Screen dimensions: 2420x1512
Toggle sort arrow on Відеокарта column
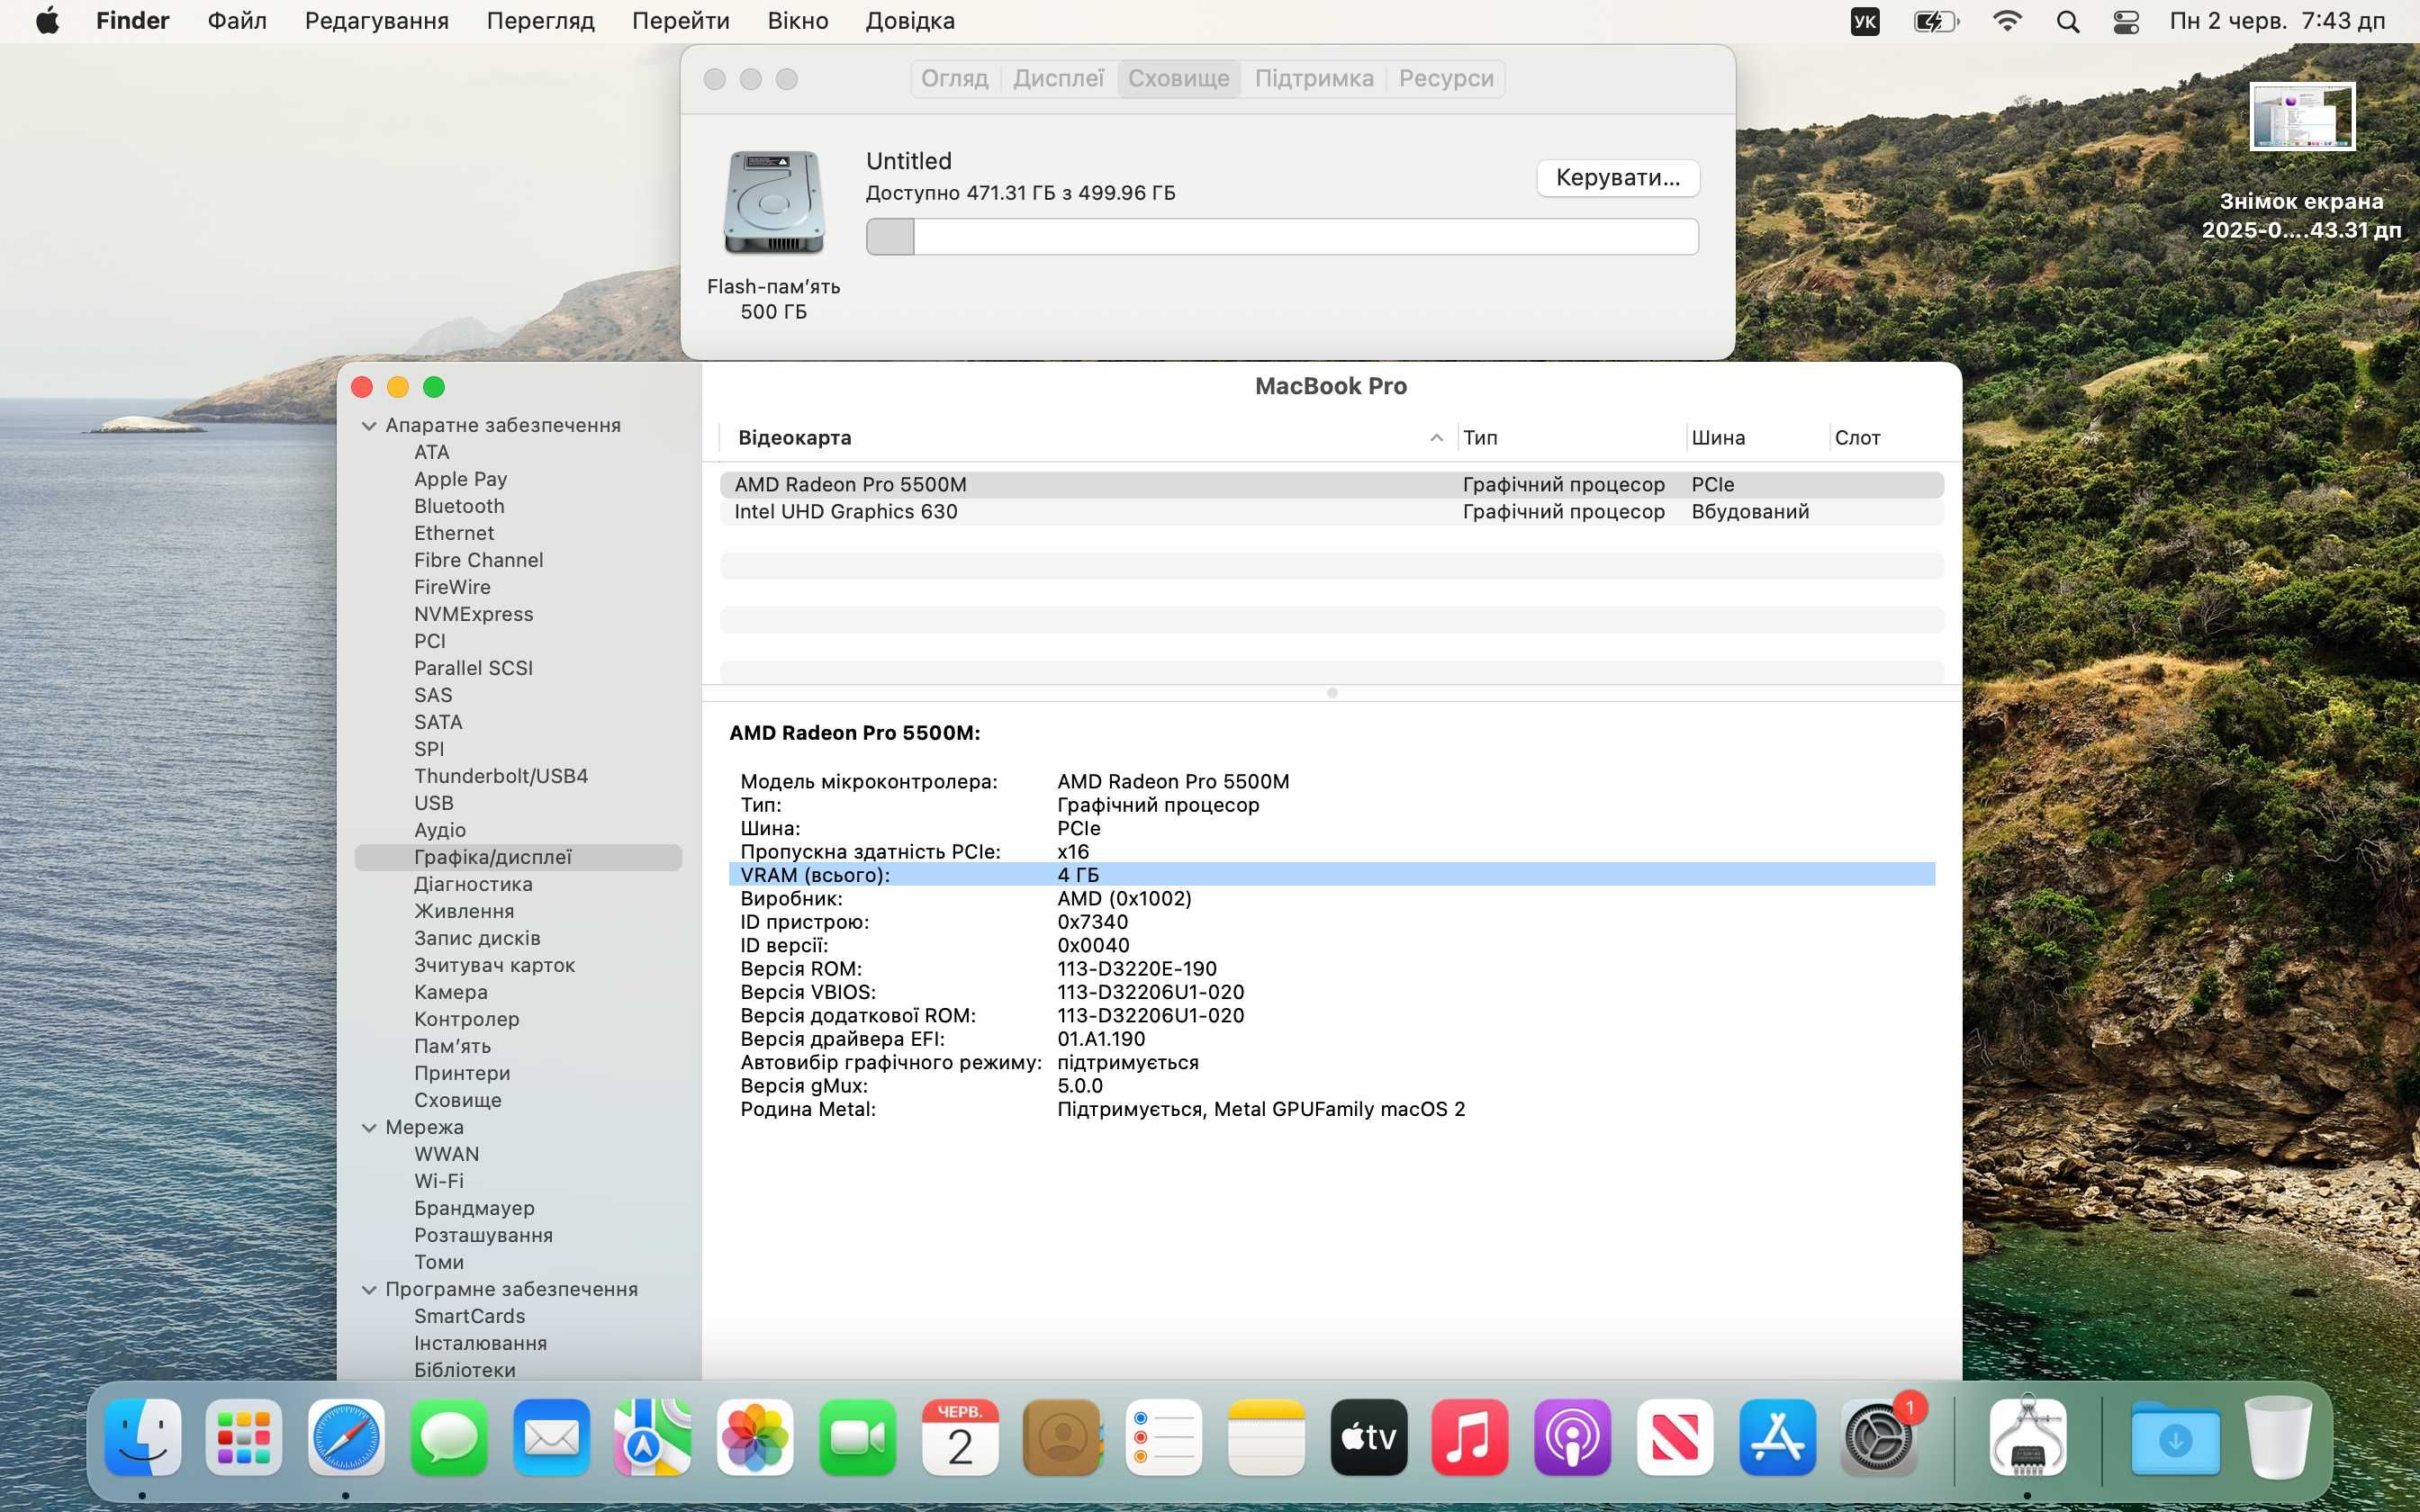(x=1436, y=438)
